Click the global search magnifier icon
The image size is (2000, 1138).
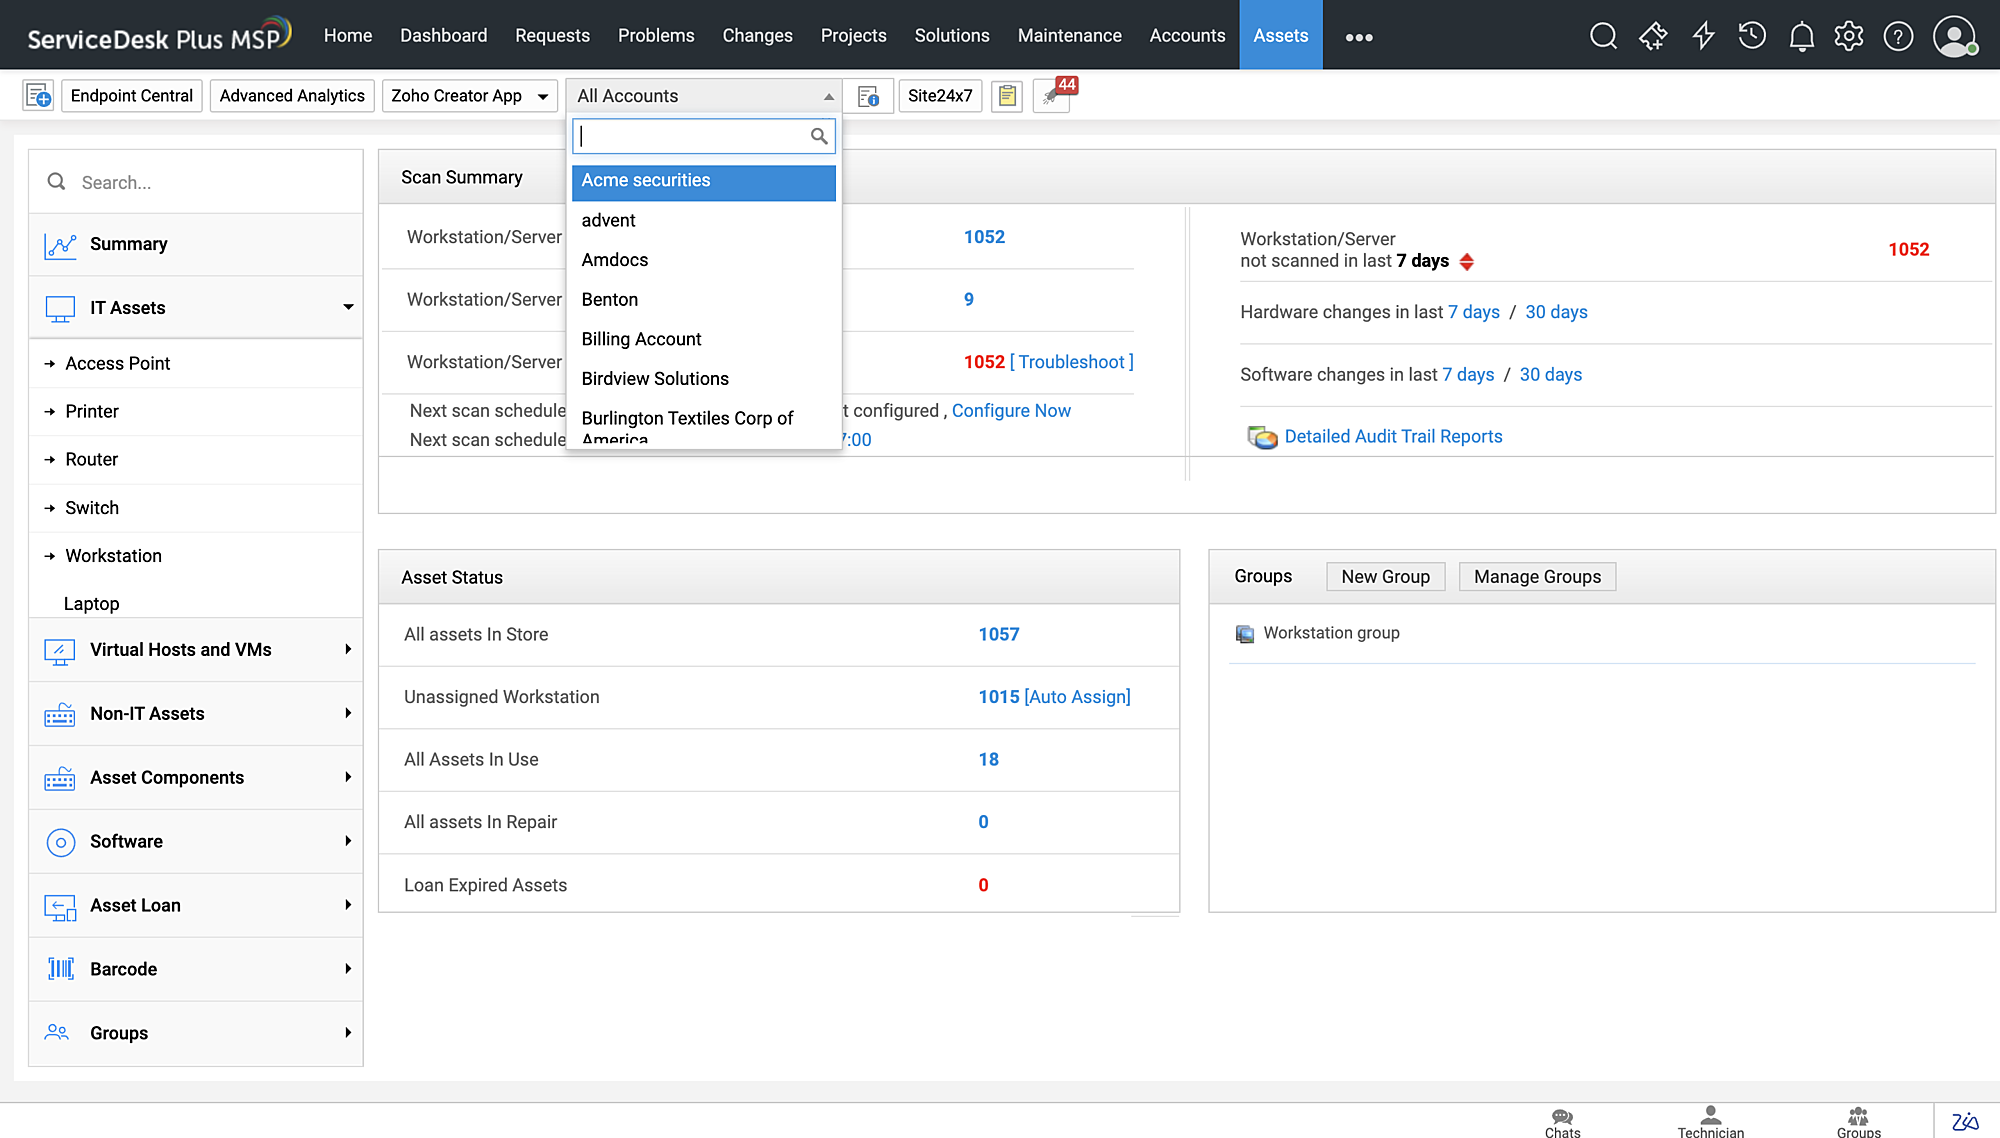coord(1603,37)
